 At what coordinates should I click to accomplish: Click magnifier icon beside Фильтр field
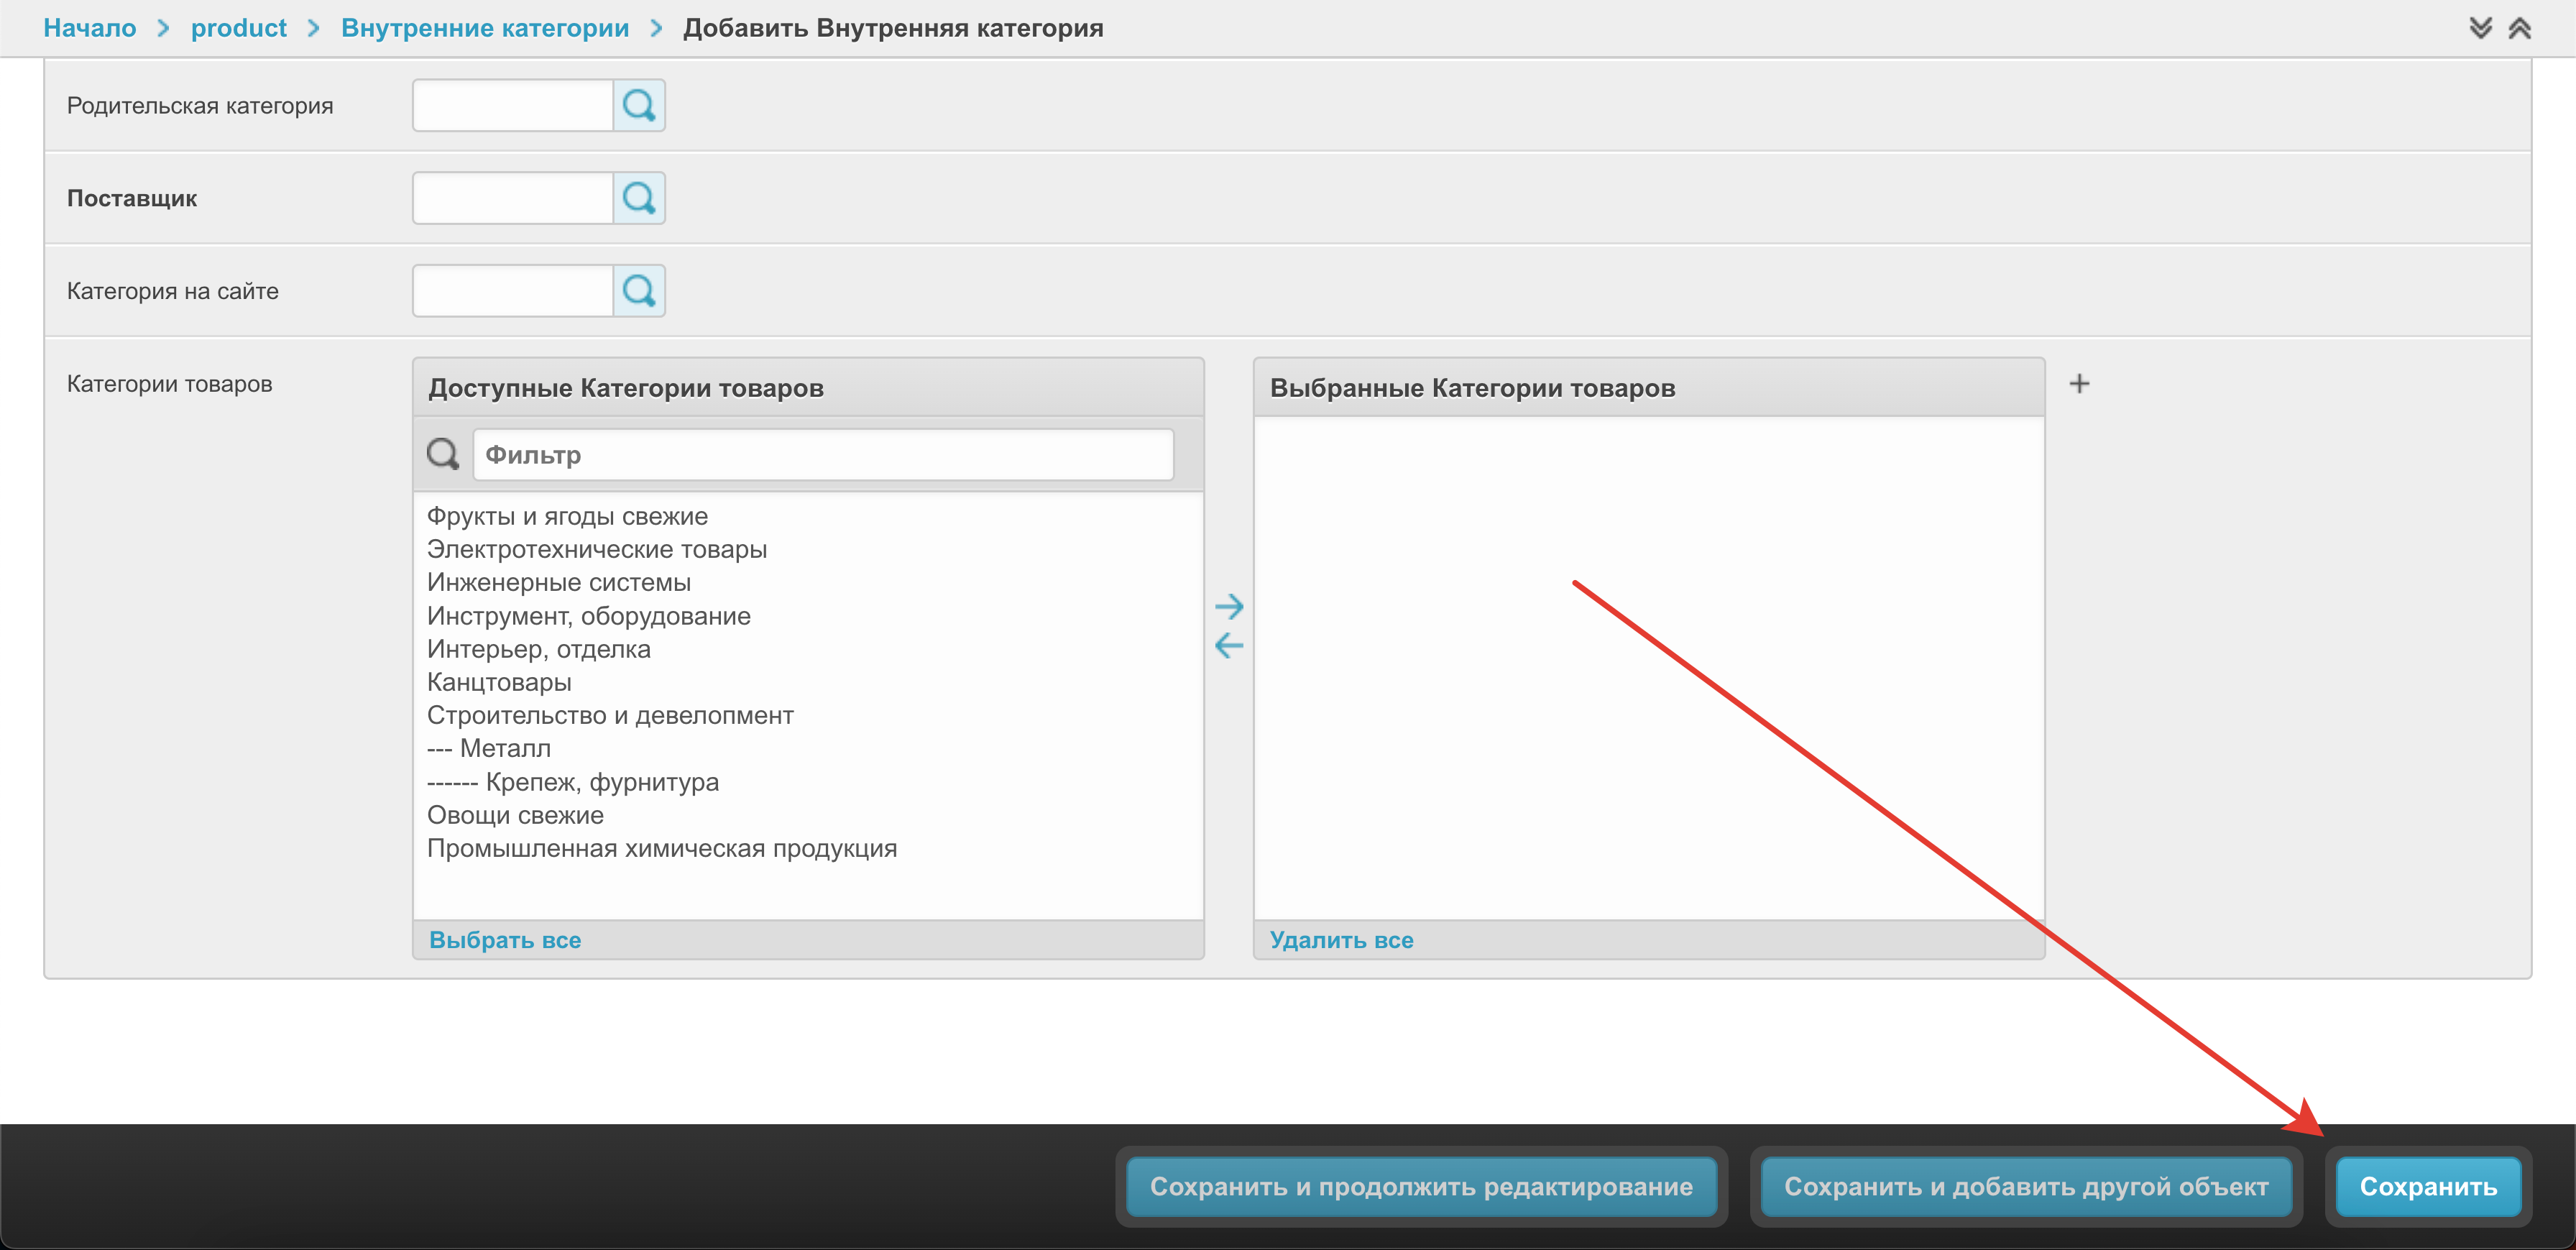[443, 454]
